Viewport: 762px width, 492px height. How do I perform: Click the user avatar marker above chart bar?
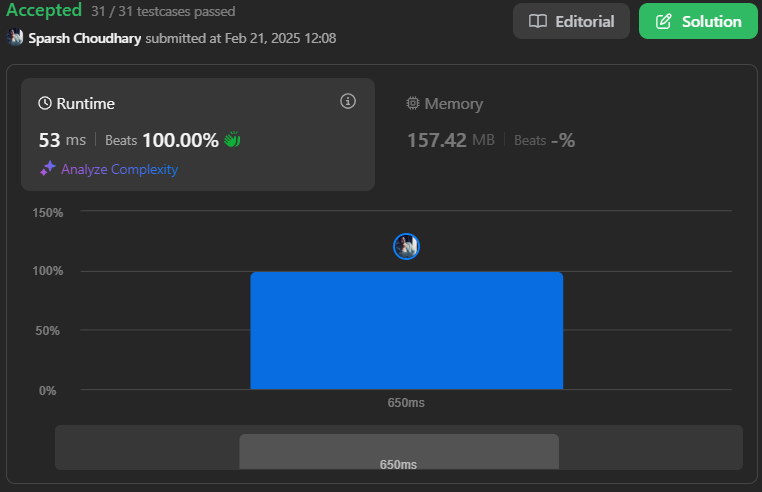[x=406, y=246]
